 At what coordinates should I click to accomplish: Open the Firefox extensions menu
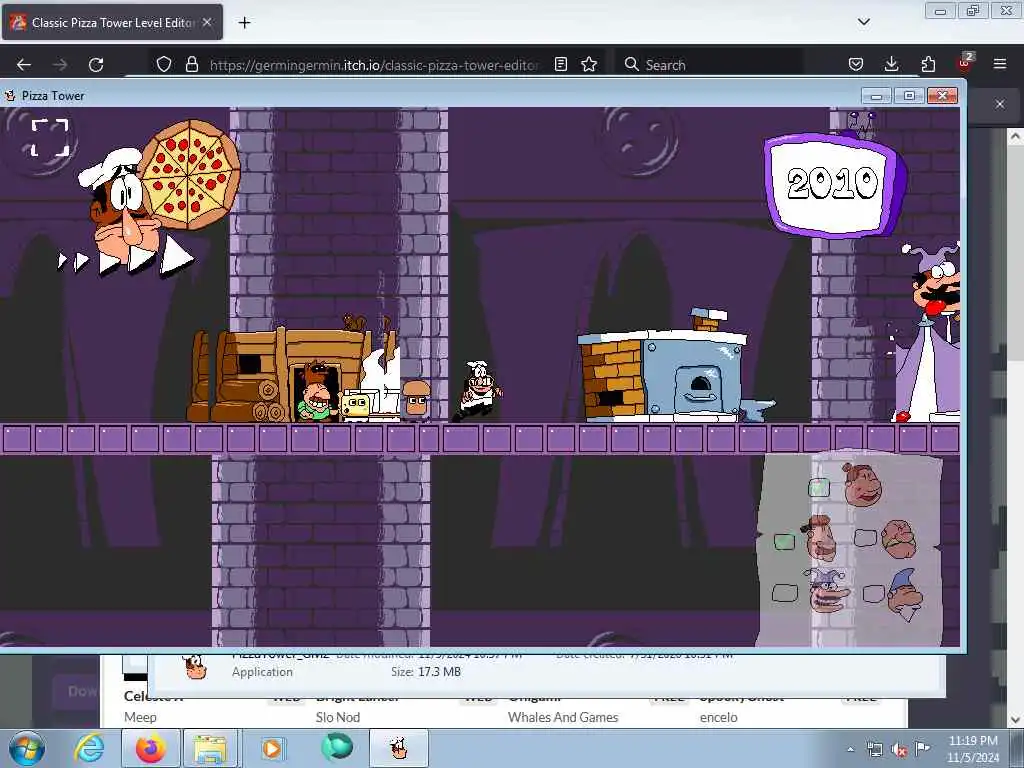(928, 64)
